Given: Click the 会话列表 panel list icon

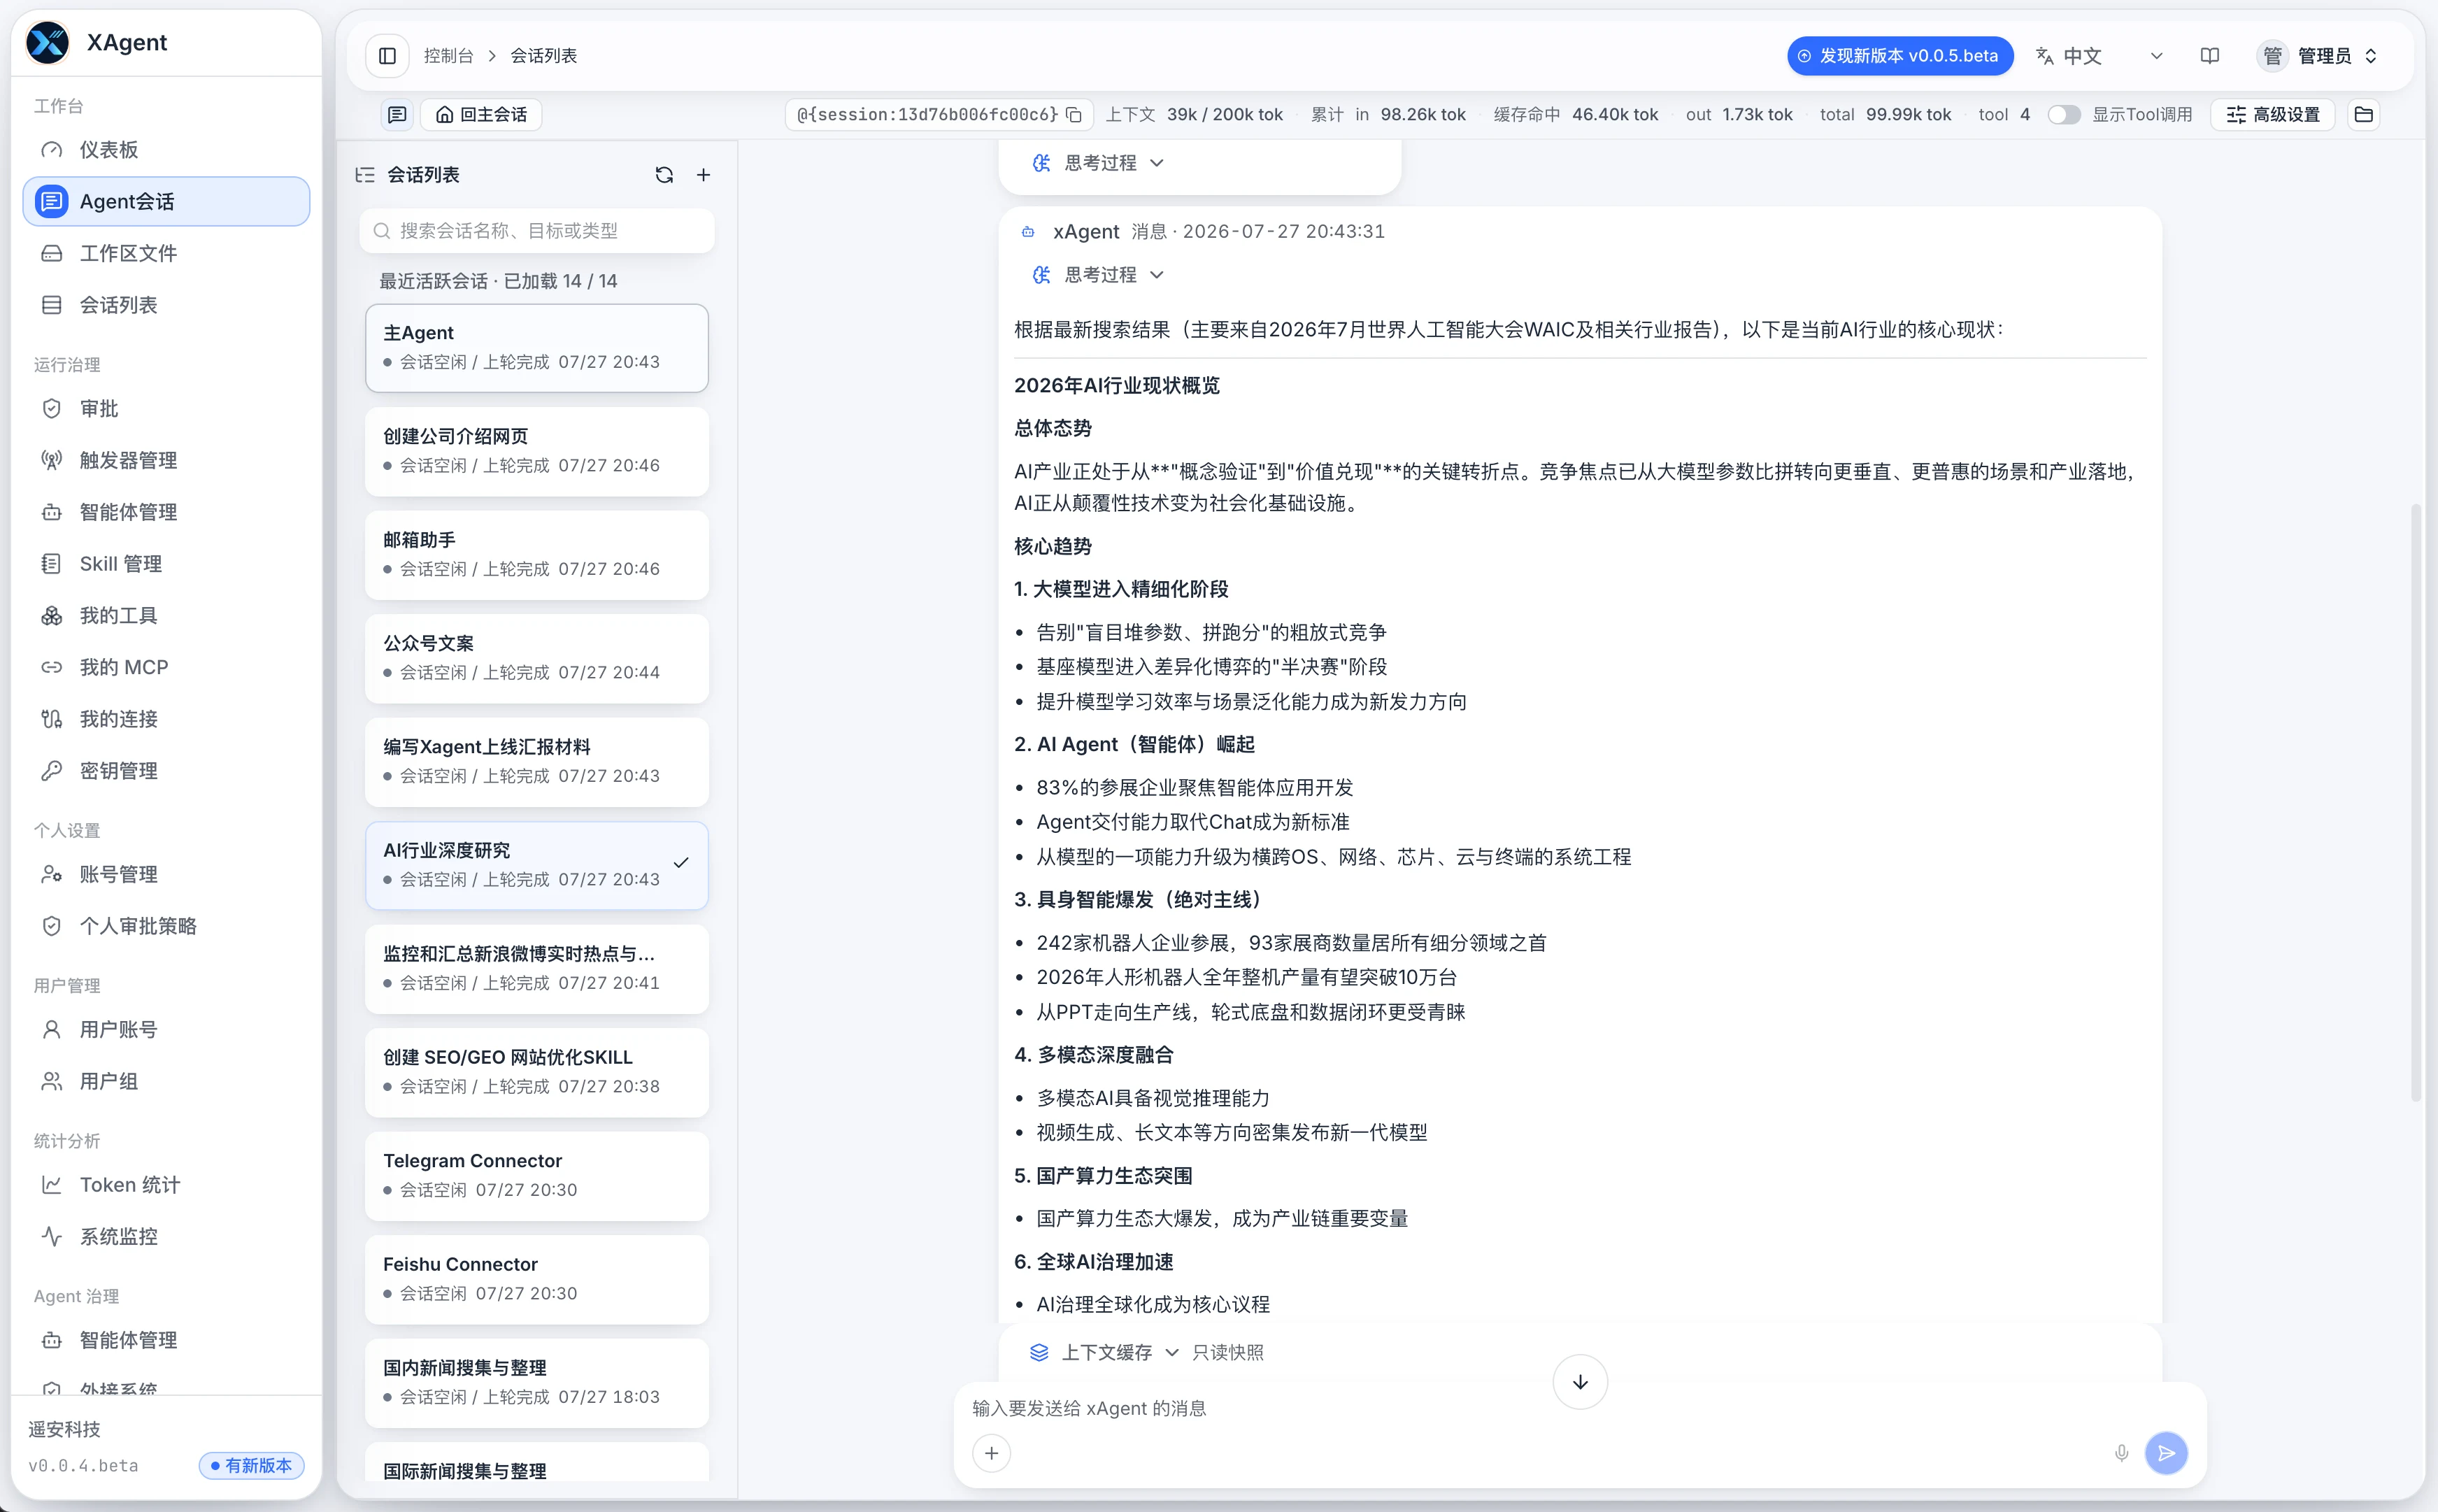Looking at the screenshot, I should (365, 175).
